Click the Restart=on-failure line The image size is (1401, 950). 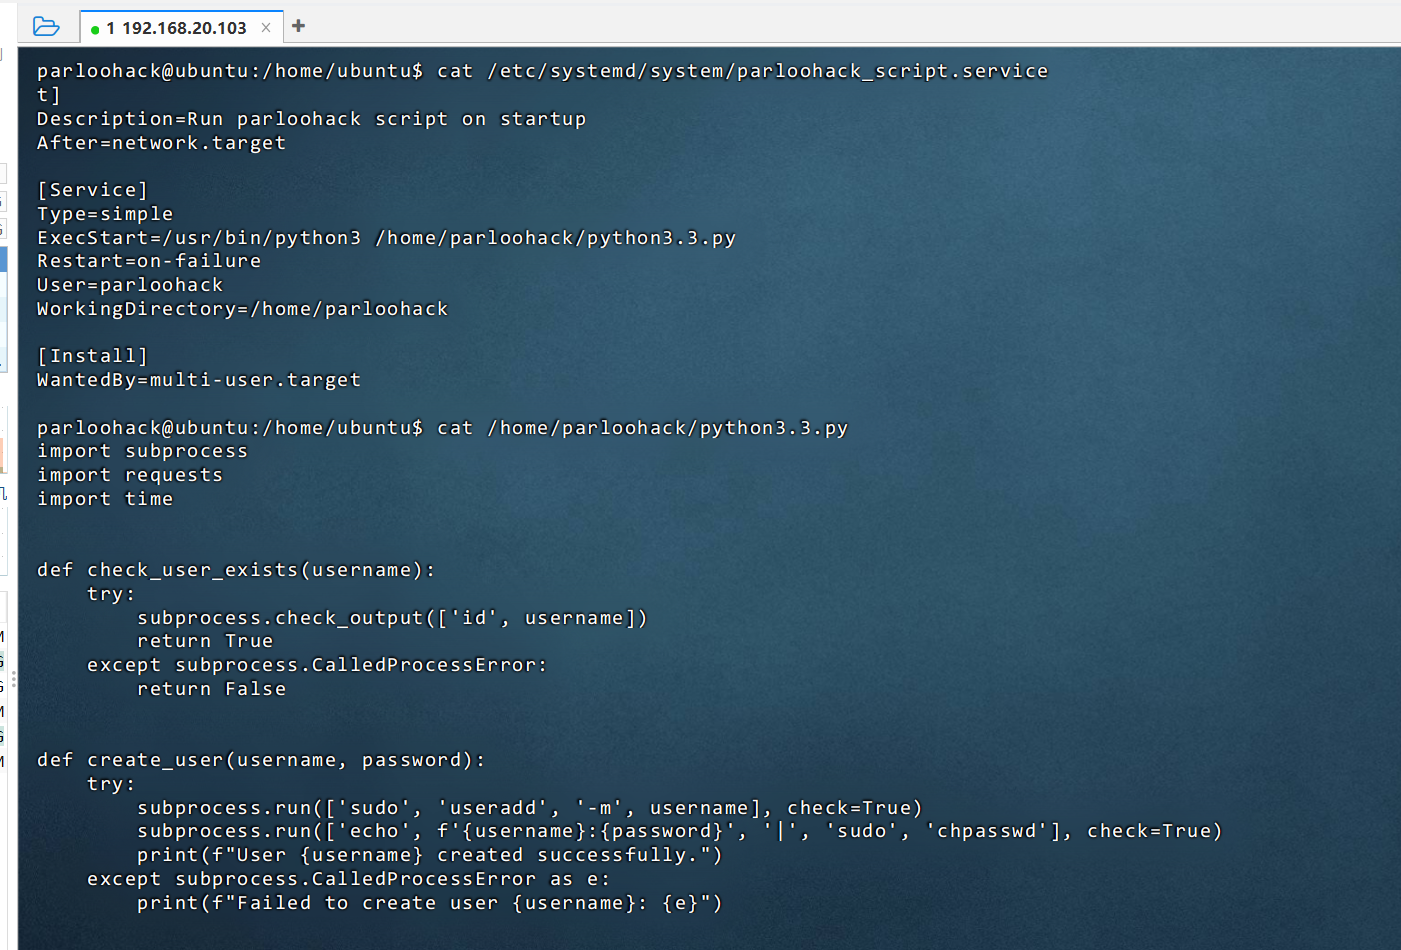click(149, 261)
